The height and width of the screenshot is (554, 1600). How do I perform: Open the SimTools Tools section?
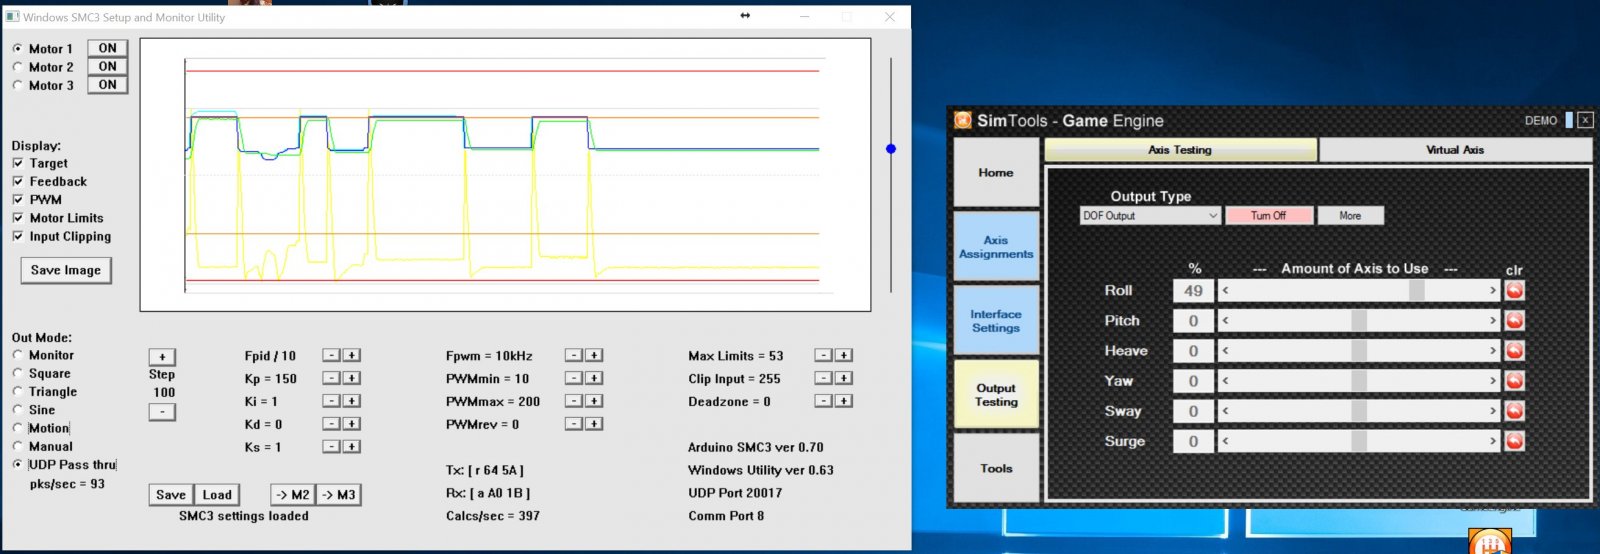click(996, 468)
